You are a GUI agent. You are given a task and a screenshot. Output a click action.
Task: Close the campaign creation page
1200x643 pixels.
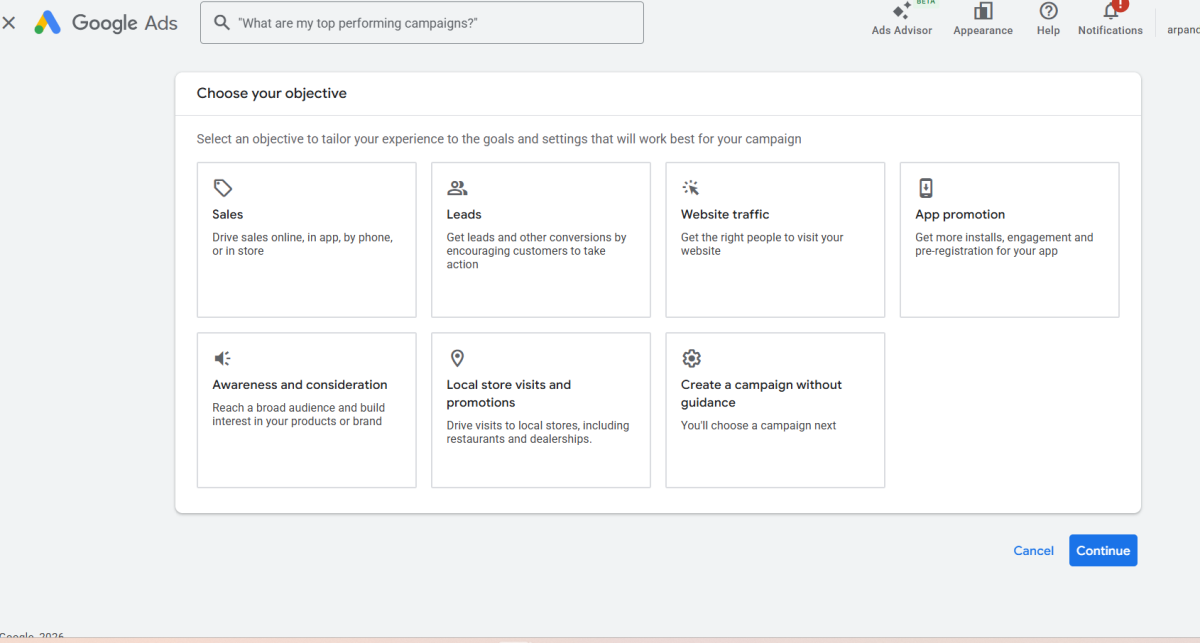(x=9, y=22)
